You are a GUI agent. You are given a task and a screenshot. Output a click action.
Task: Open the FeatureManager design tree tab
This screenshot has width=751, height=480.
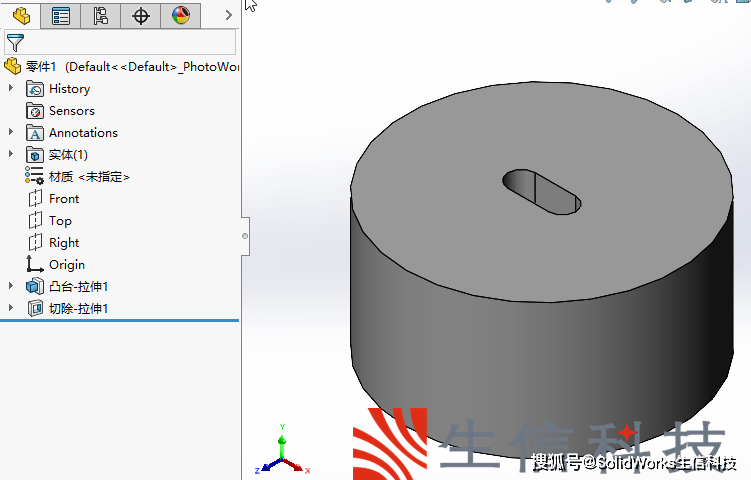[21, 15]
